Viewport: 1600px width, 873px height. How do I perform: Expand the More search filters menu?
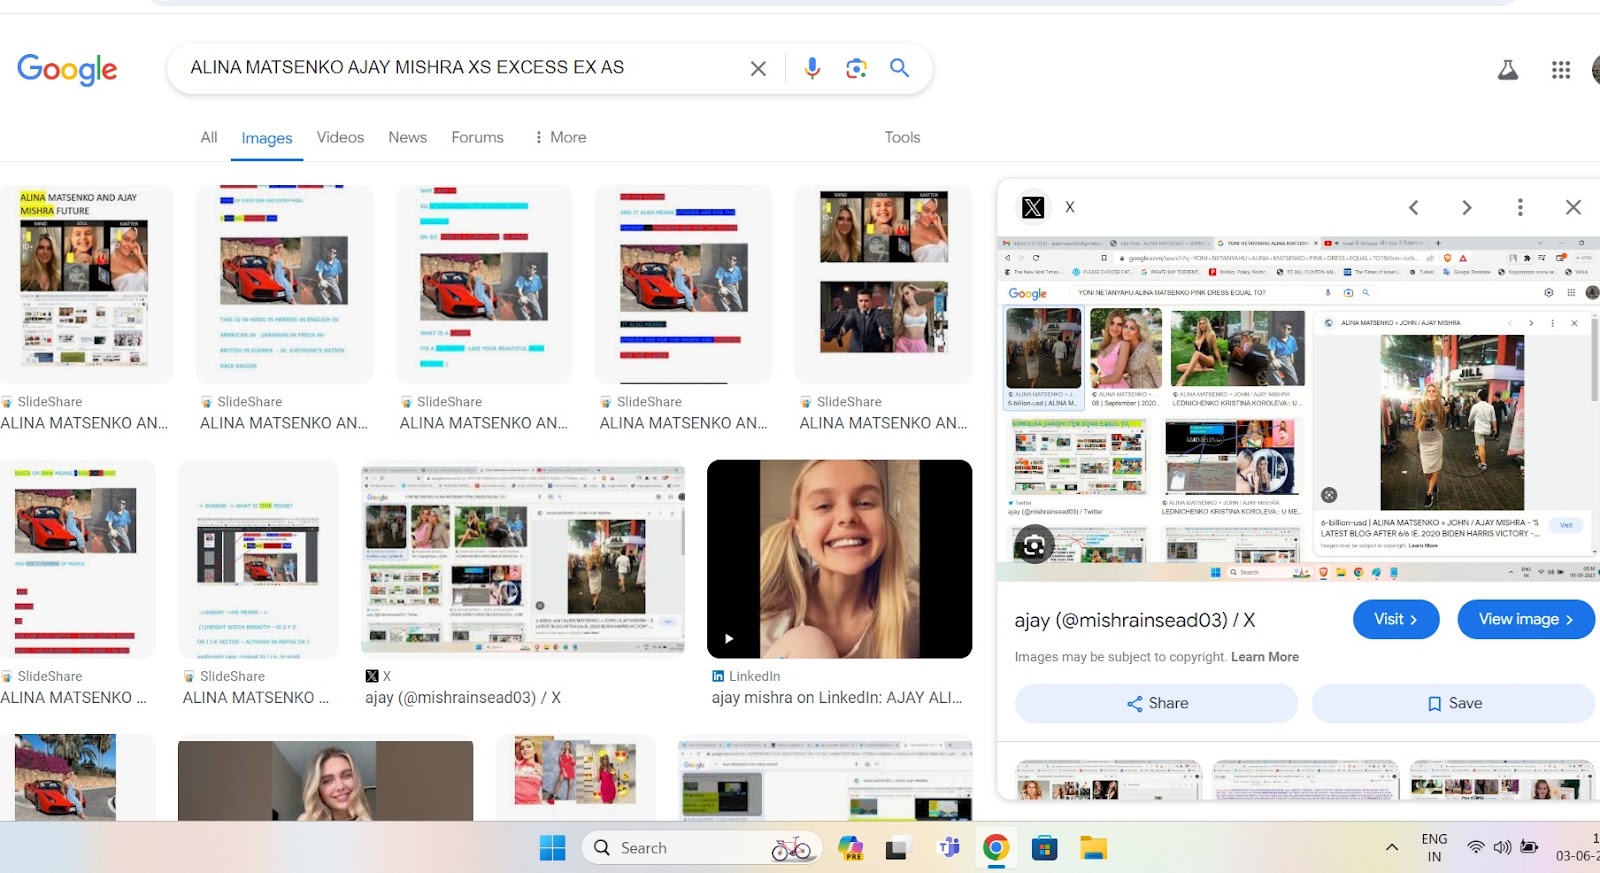click(560, 137)
